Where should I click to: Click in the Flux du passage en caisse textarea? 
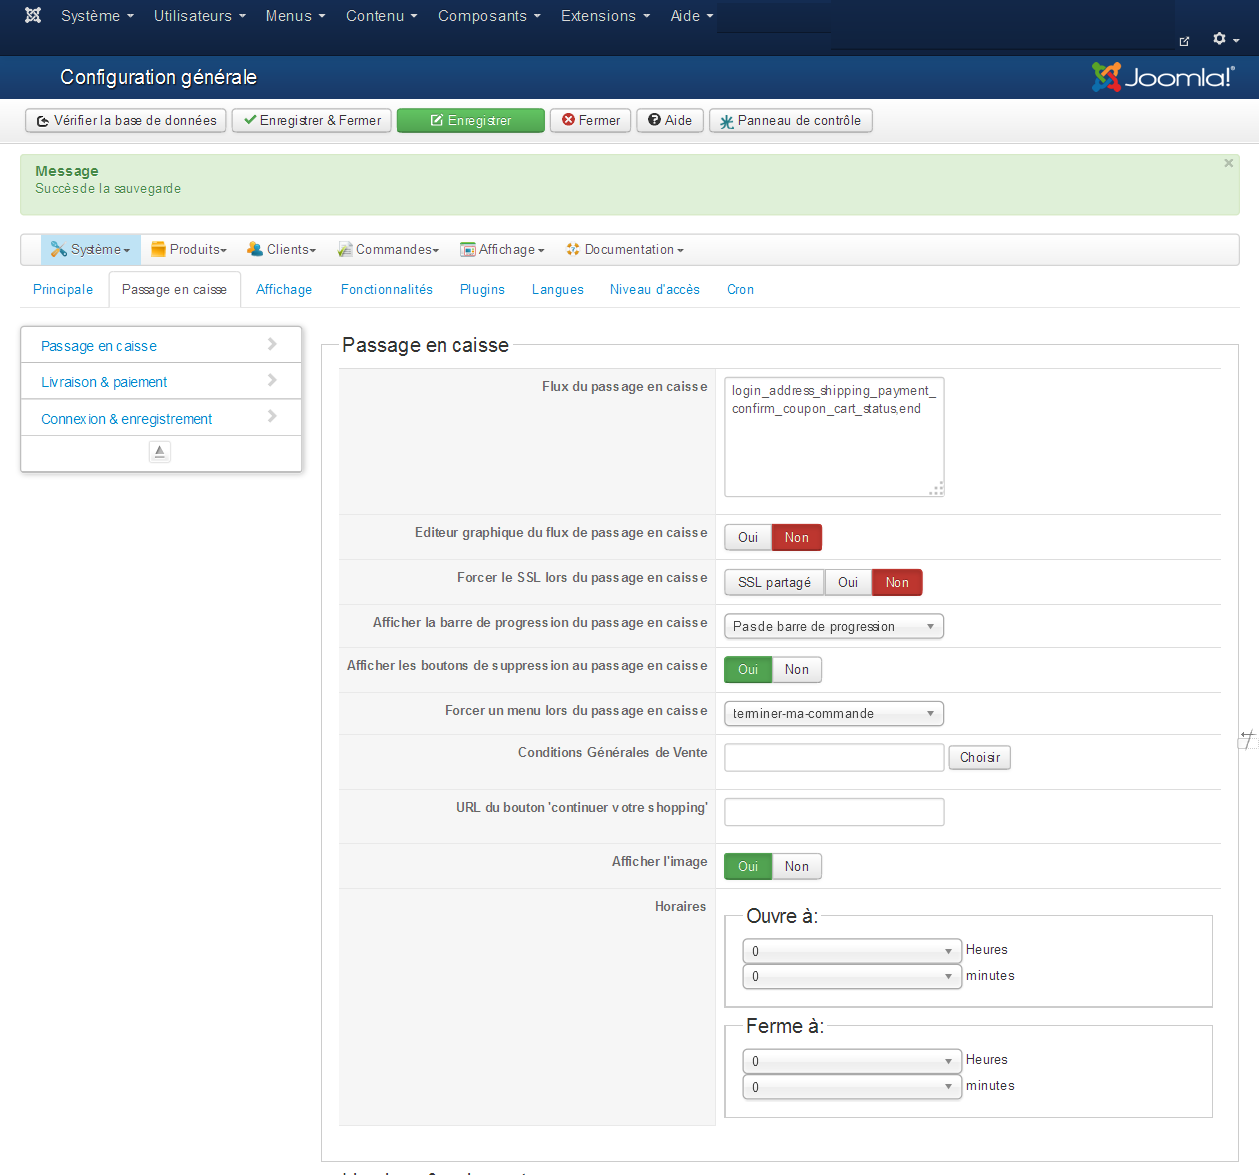coord(834,437)
